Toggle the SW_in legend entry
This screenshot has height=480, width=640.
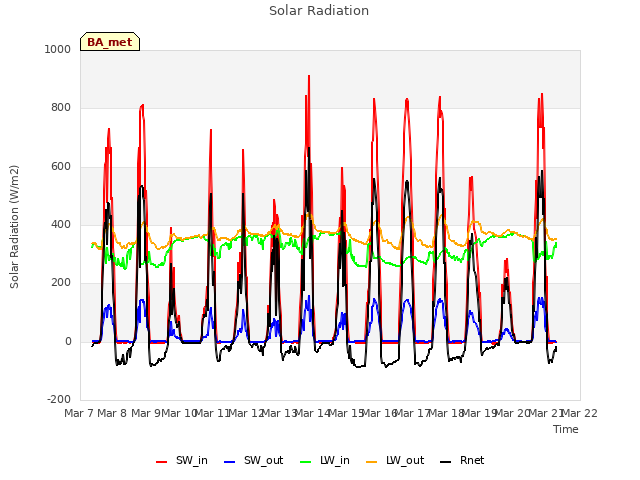(182, 460)
